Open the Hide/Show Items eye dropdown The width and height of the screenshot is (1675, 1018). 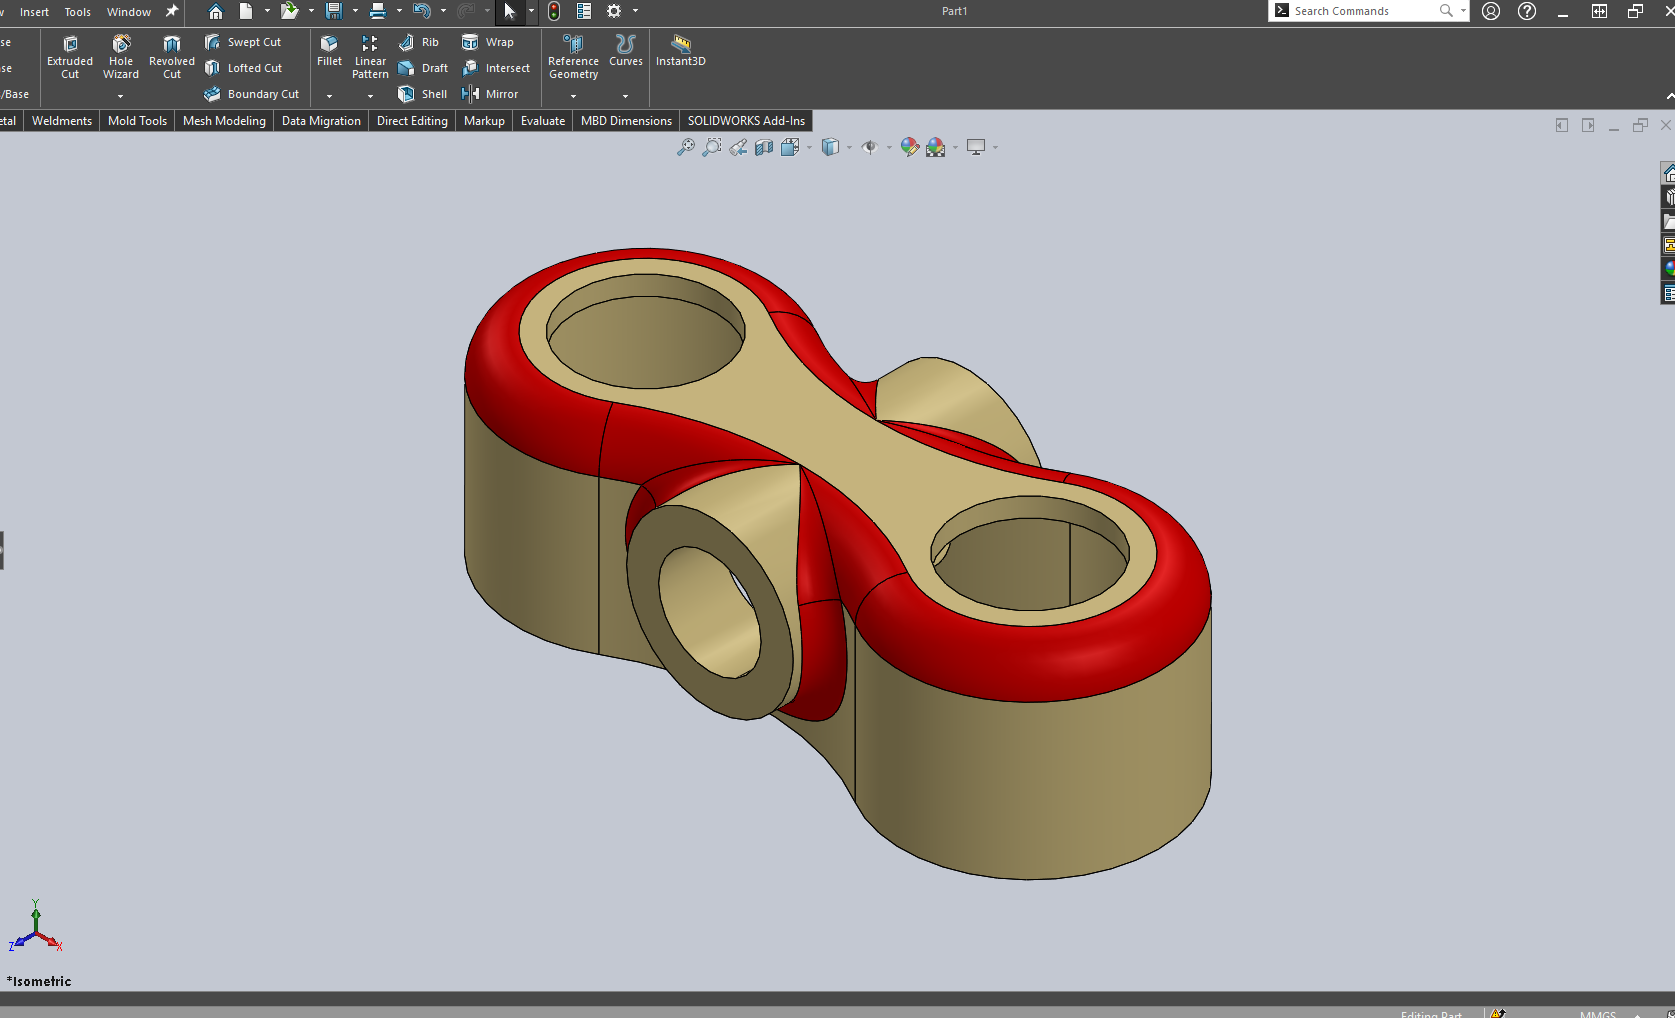coord(888,148)
